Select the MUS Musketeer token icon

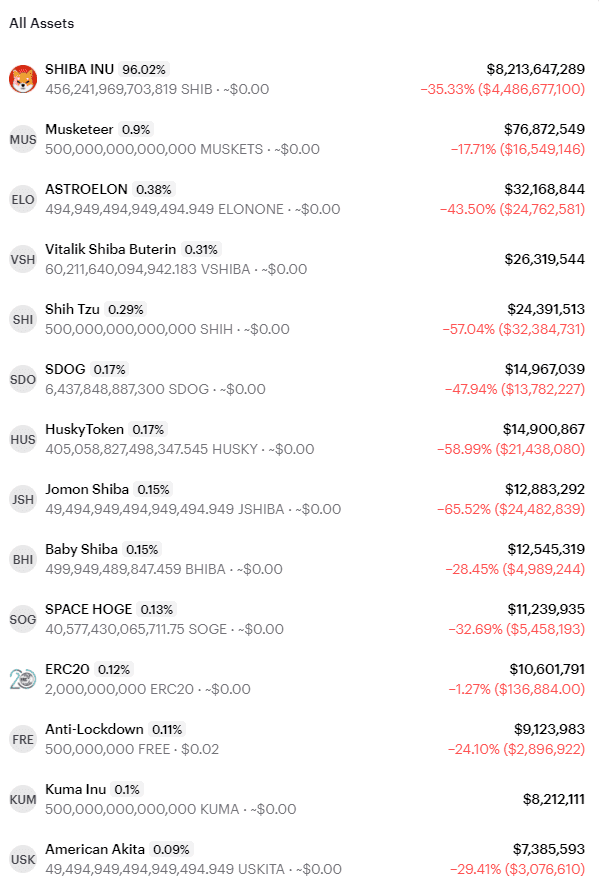click(23, 140)
